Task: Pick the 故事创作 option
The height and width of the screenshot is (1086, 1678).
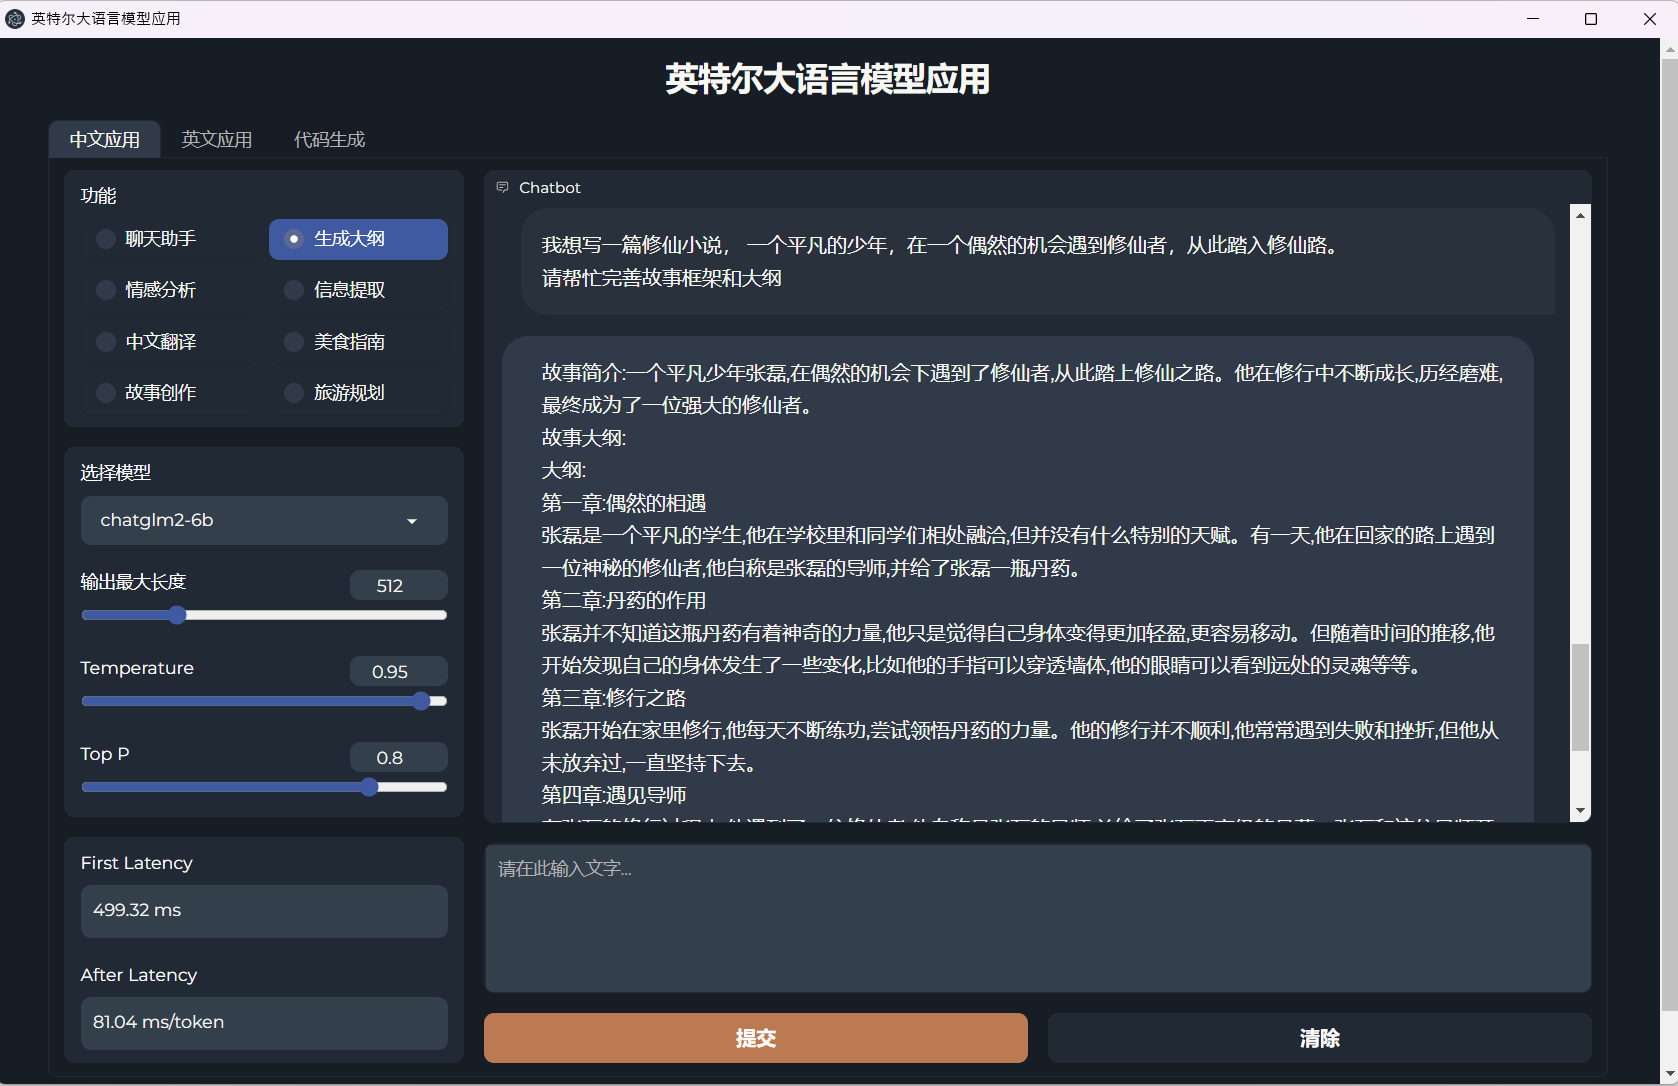Action: pyautogui.click(x=106, y=393)
